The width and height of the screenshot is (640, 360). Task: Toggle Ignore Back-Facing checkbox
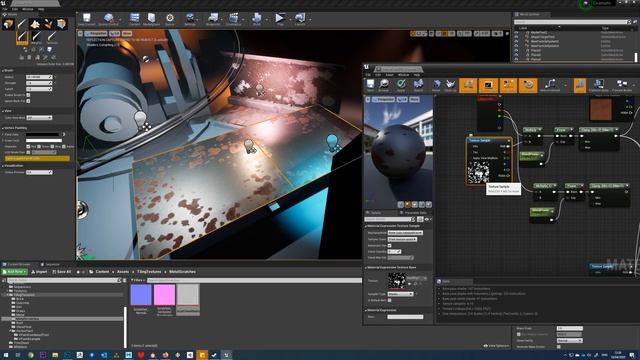pos(28,101)
